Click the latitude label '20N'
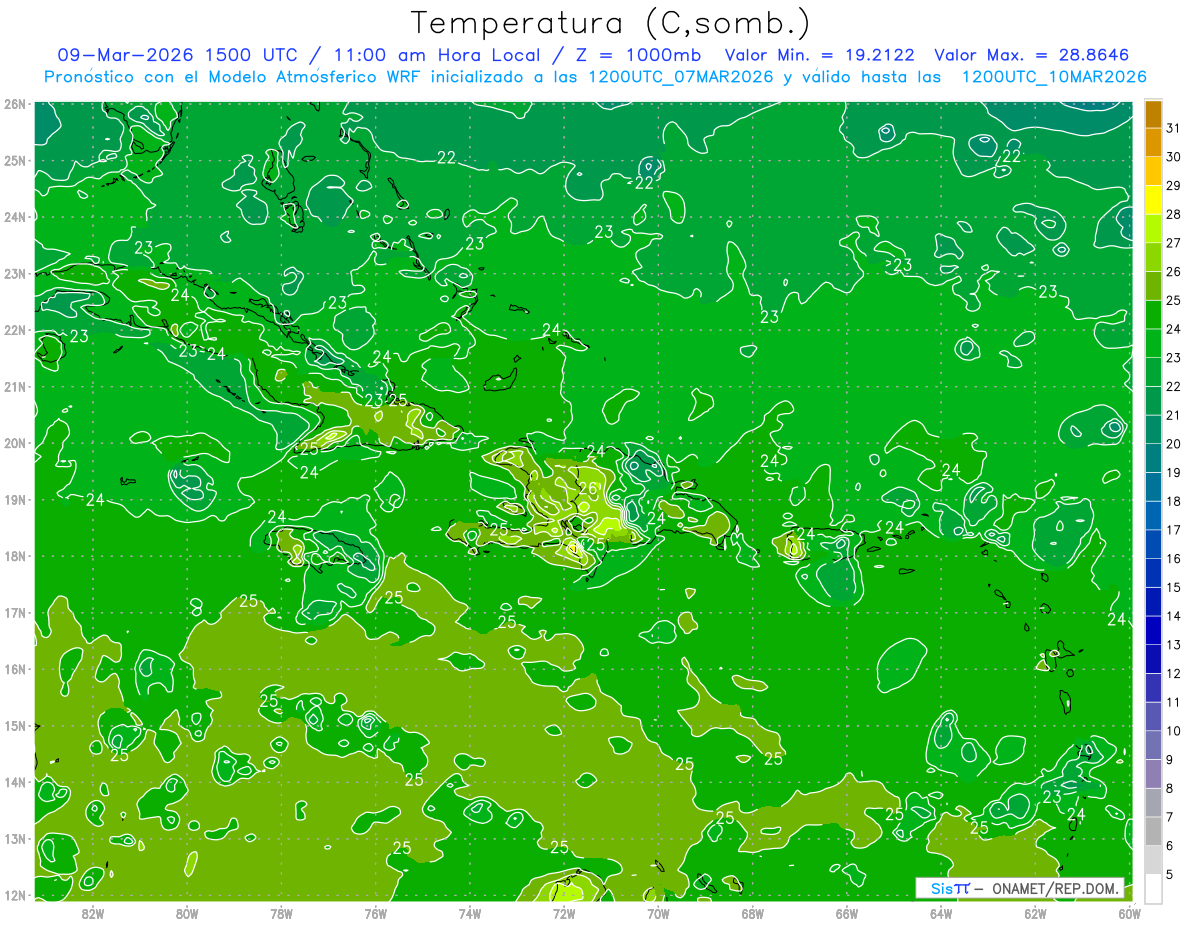The height and width of the screenshot is (927, 1200). tap(15, 443)
